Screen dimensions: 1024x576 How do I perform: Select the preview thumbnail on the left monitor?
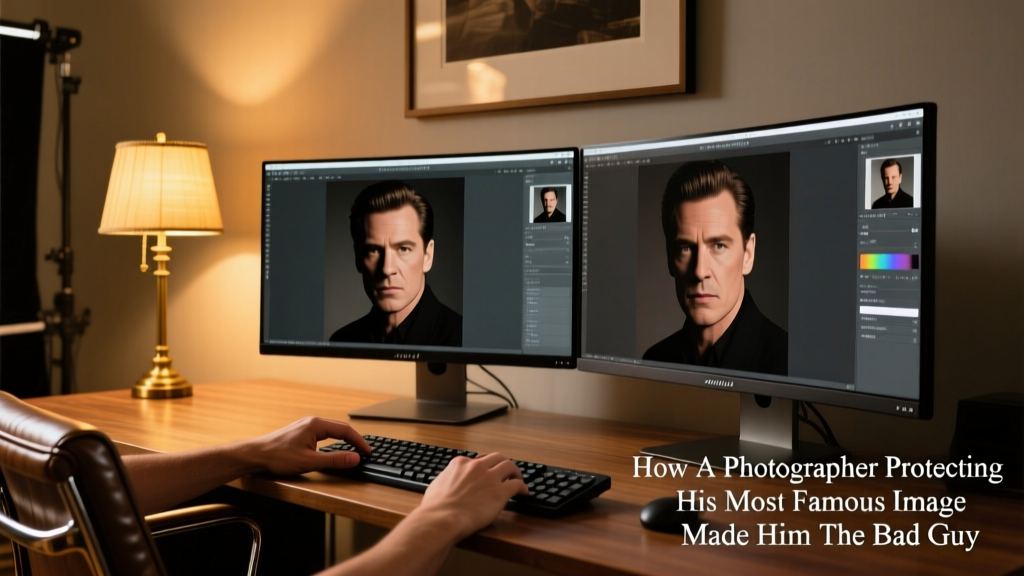550,204
